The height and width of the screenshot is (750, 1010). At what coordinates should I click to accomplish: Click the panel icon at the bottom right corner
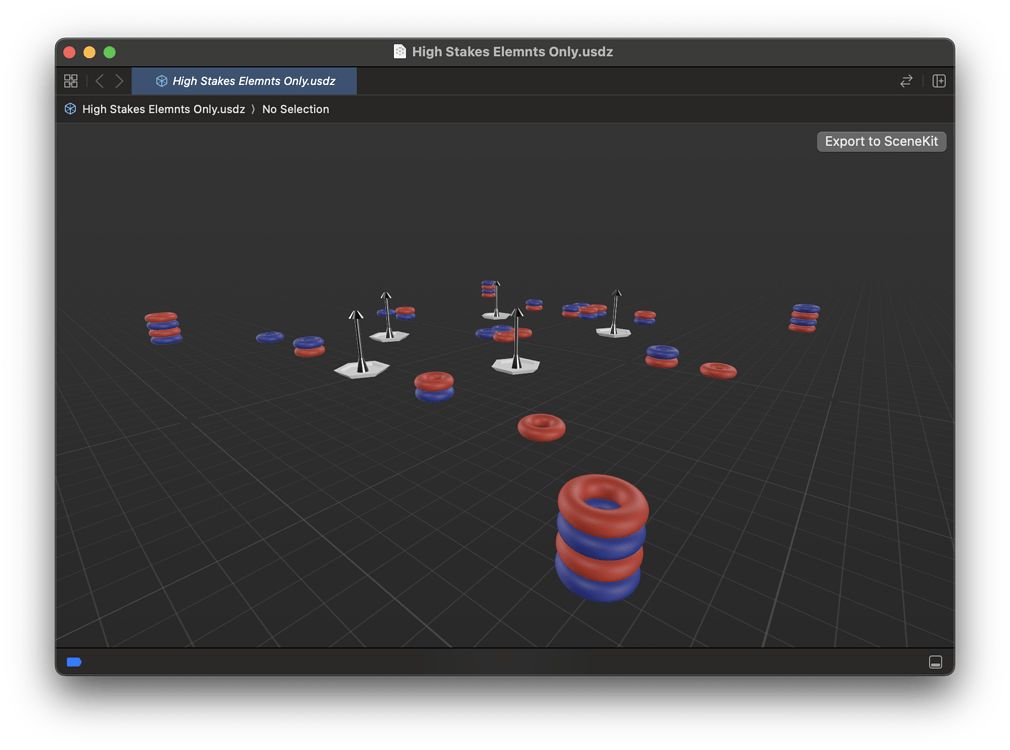[935, 661]
